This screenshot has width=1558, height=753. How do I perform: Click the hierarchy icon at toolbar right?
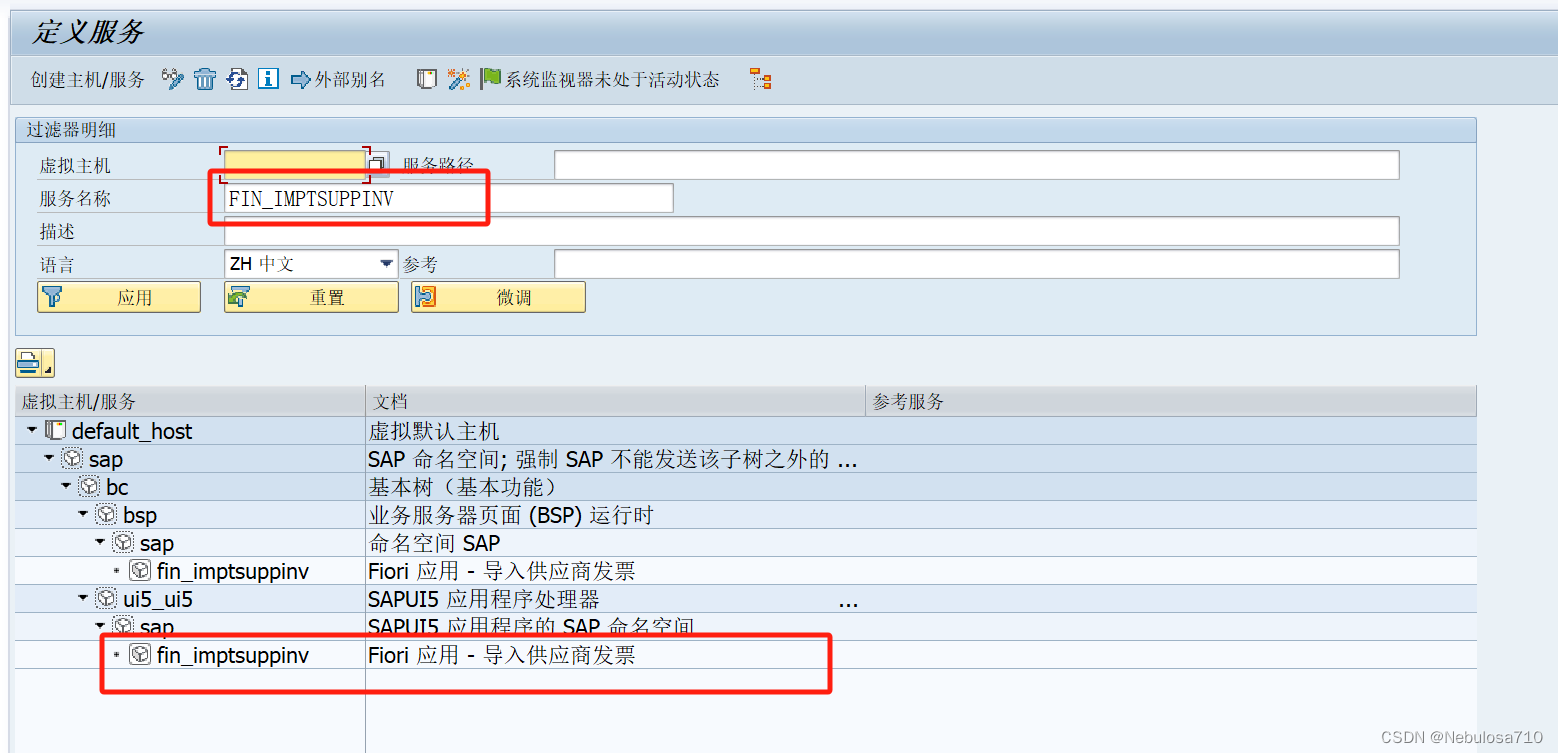pos(760,79)
